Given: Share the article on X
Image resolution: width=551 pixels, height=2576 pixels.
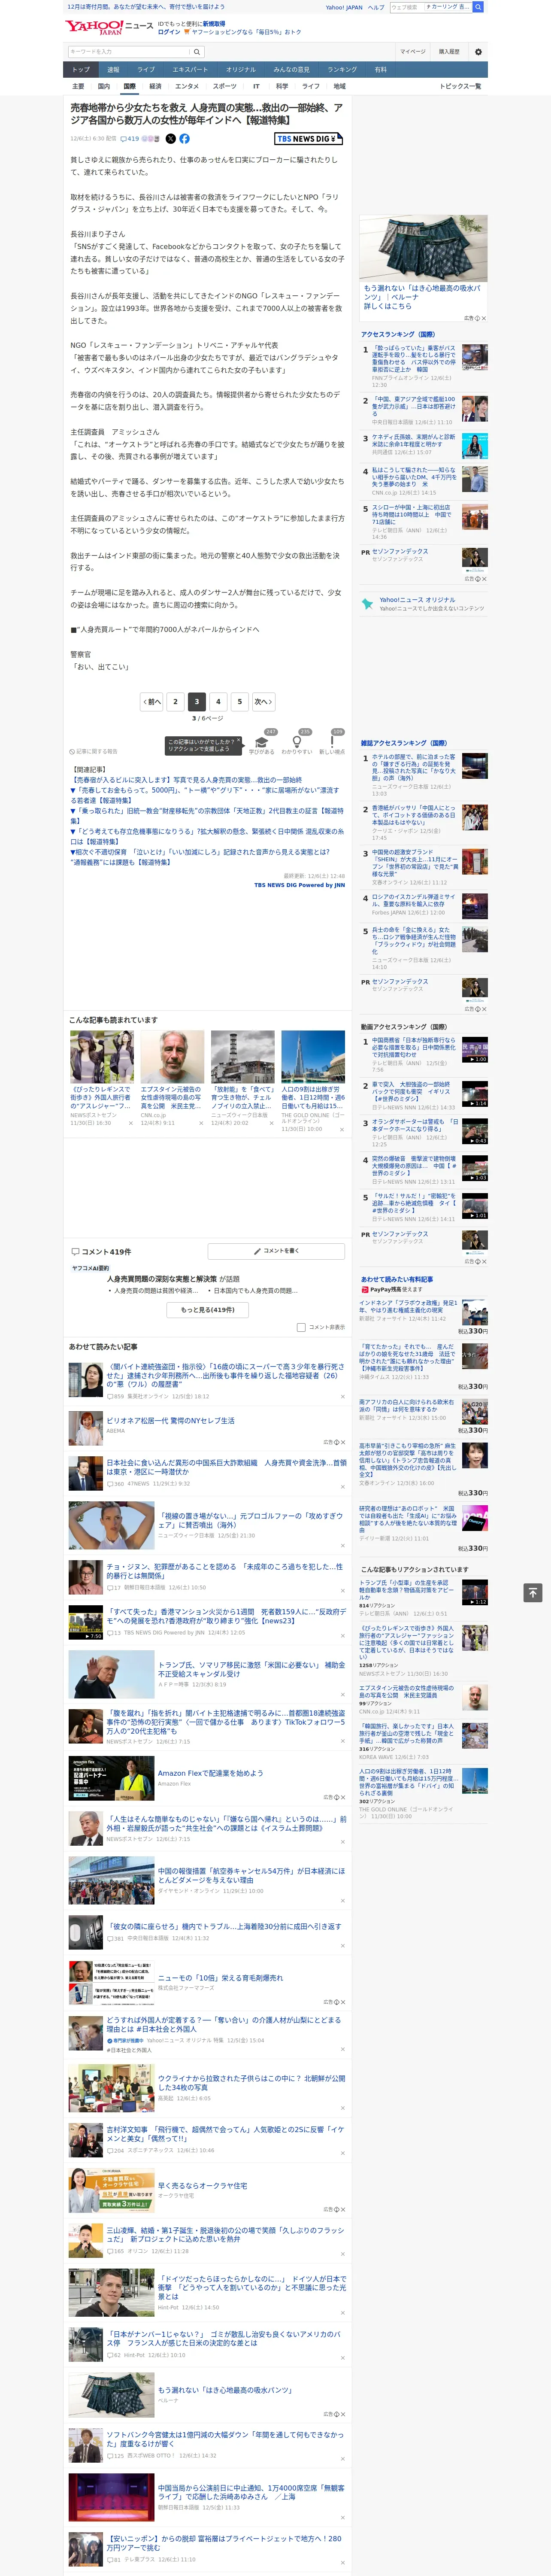Looking at the screenshot, I should click(170, 139).
